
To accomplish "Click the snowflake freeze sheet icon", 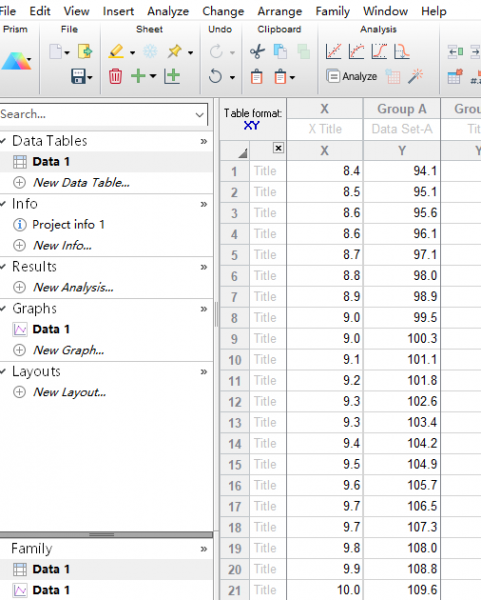I will [x=150, y=51].
